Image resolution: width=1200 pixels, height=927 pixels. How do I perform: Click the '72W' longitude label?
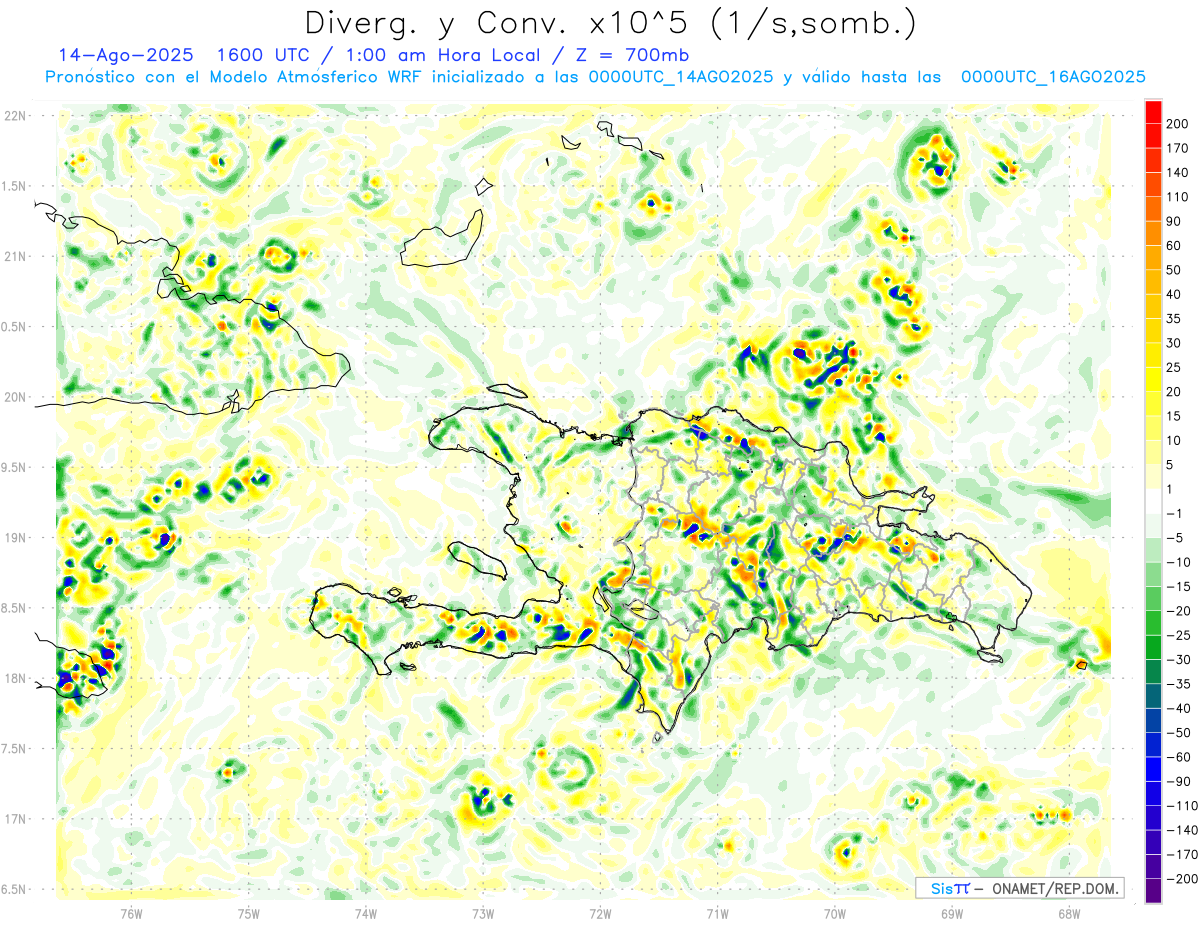pyautogui.click(x=600, y=912)
